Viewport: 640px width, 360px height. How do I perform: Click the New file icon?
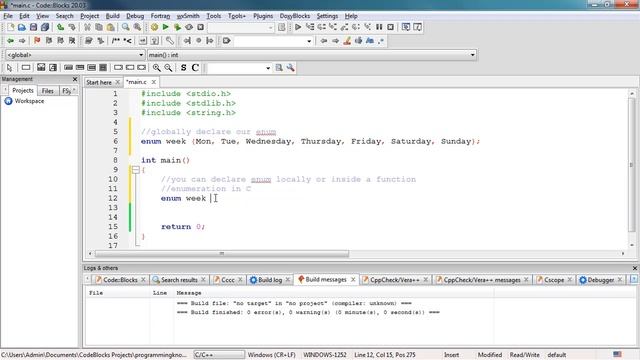[x=11, y=27]
